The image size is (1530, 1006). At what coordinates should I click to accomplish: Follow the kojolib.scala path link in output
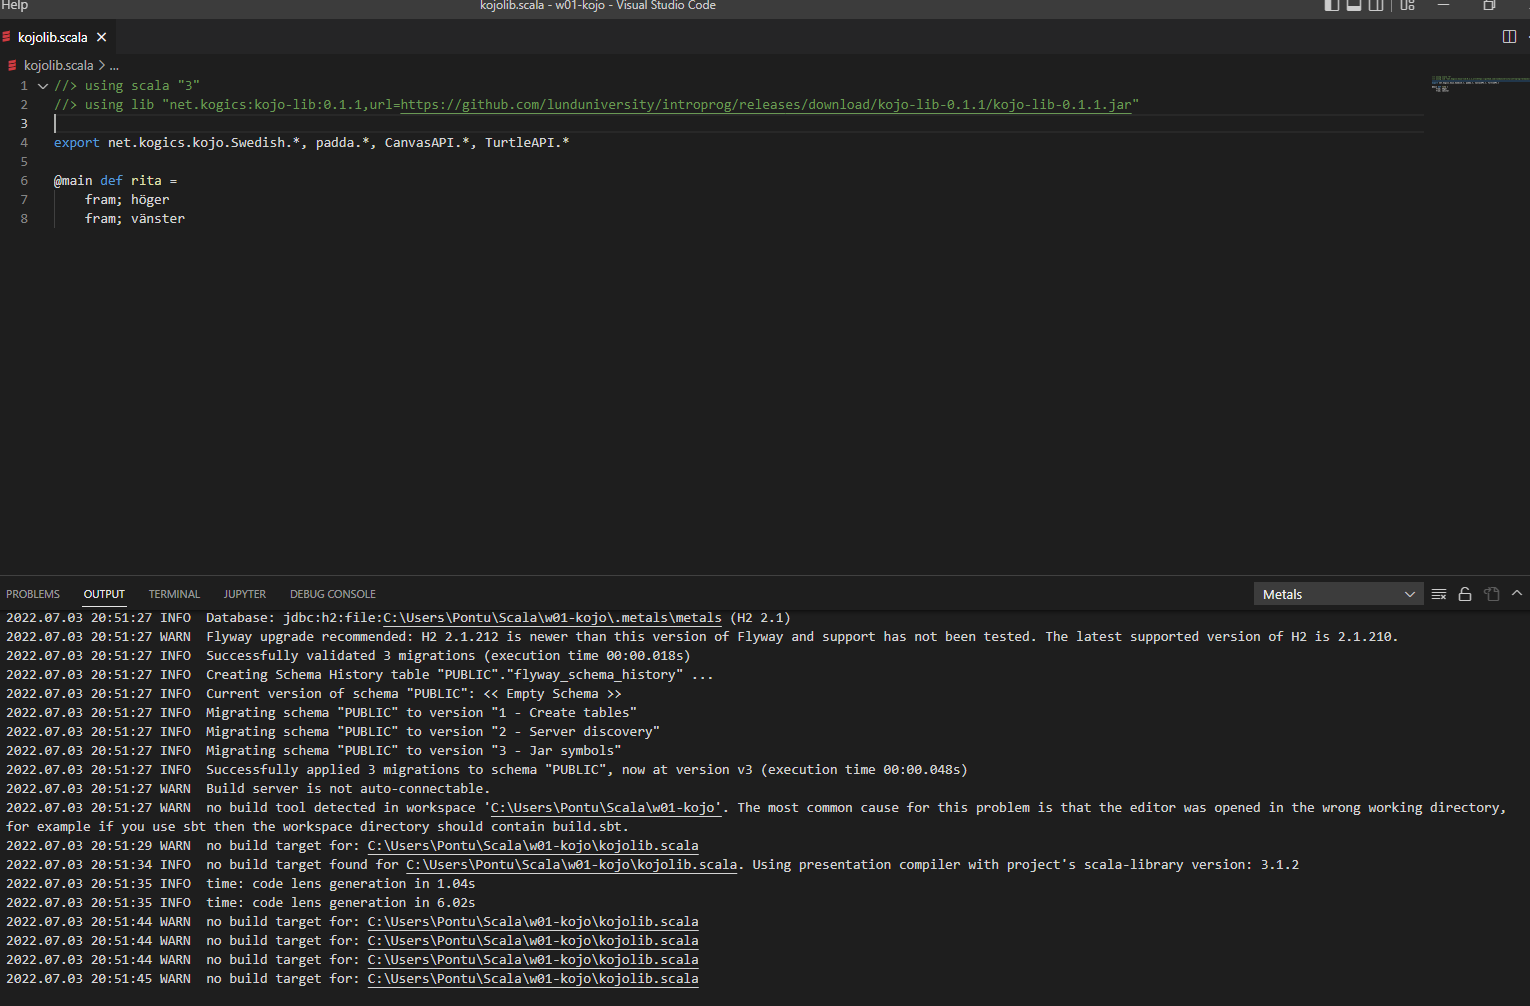tap(532, 845)
